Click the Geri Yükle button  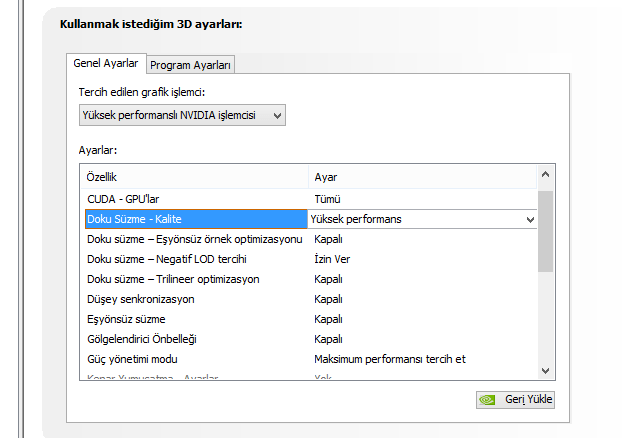coord(515,400)
